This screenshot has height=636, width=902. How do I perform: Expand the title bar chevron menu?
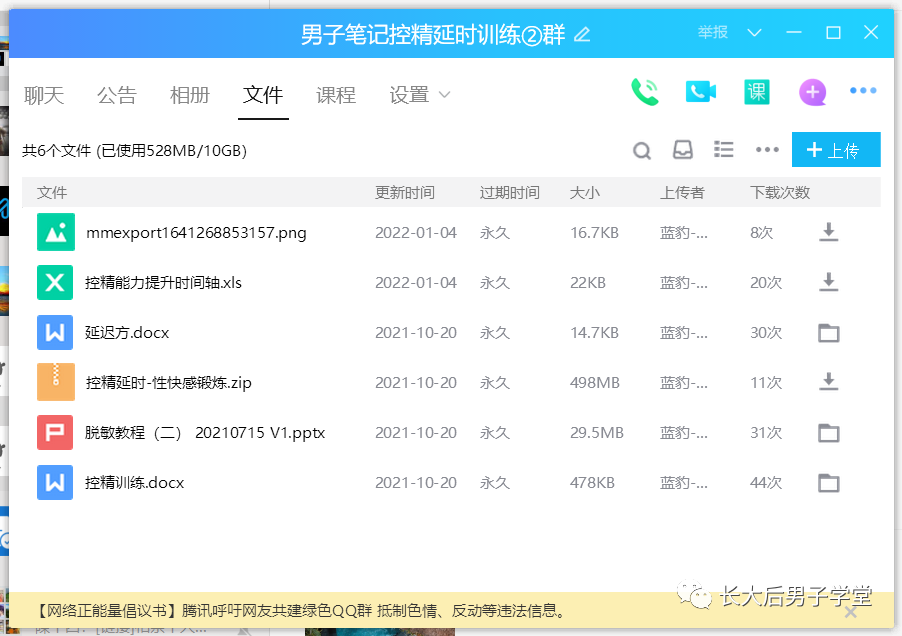(x=754, y=33)
